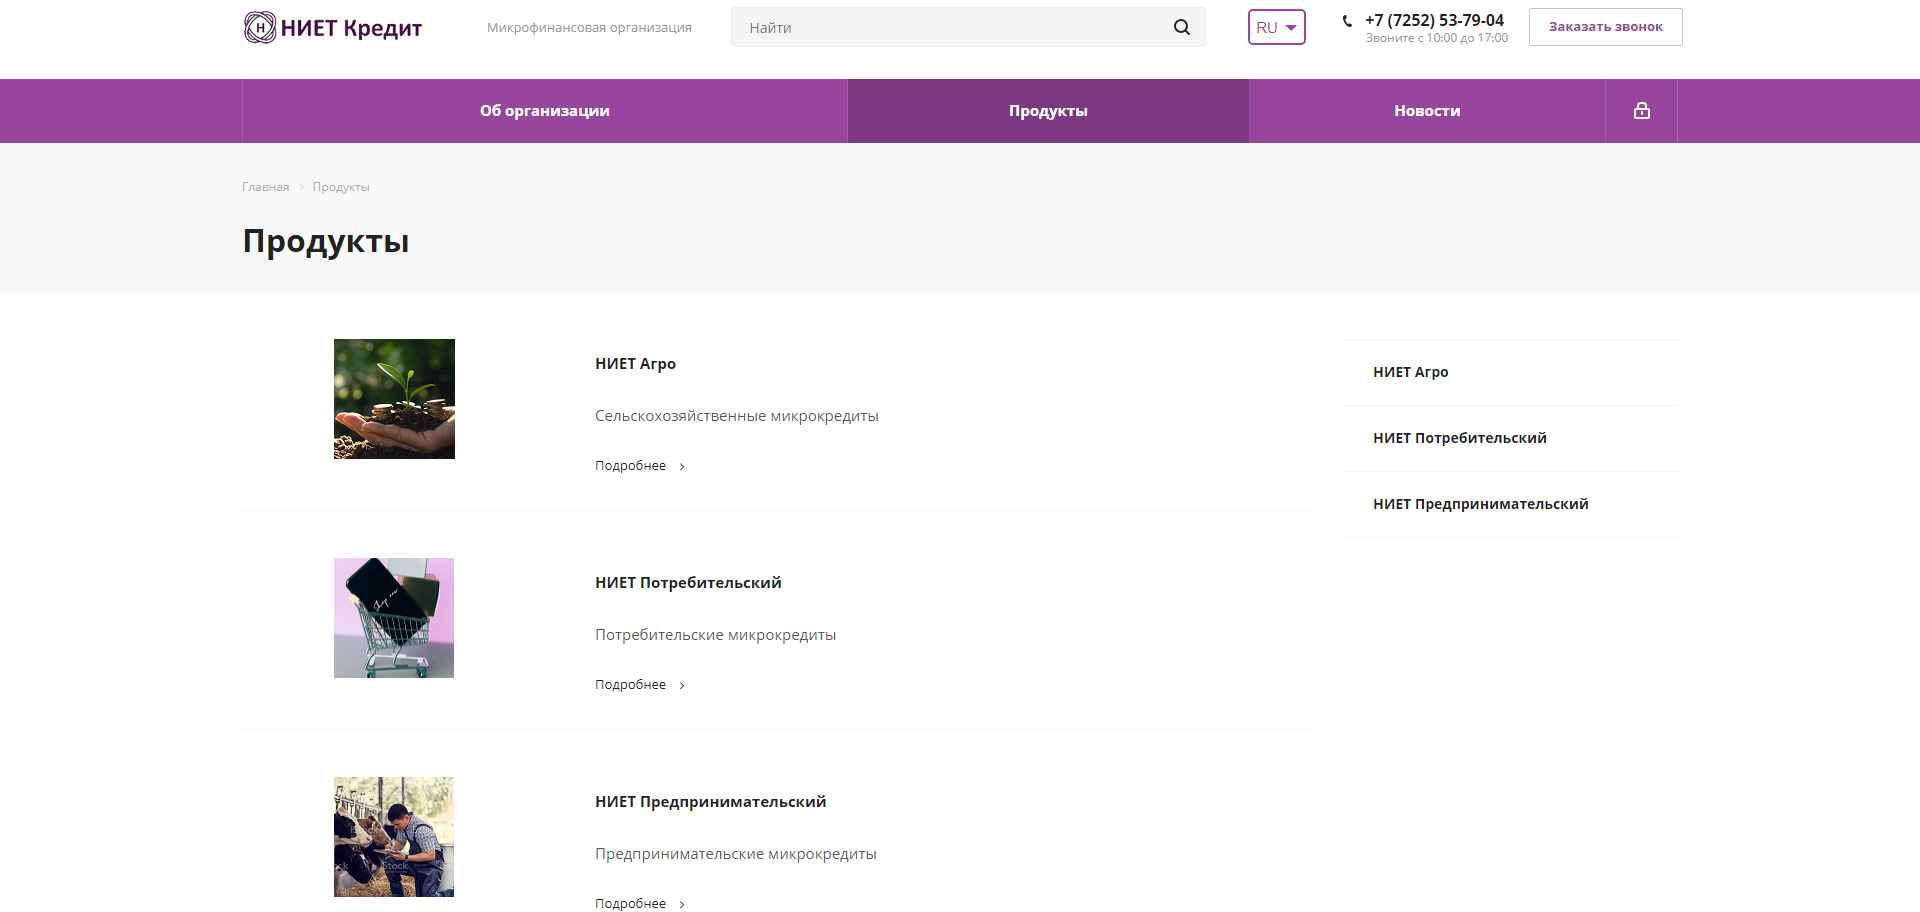Select НИЕТ Потребительский in the sidebar
Viewport: 1920px width, 912px height.
tap(1459, 438)
